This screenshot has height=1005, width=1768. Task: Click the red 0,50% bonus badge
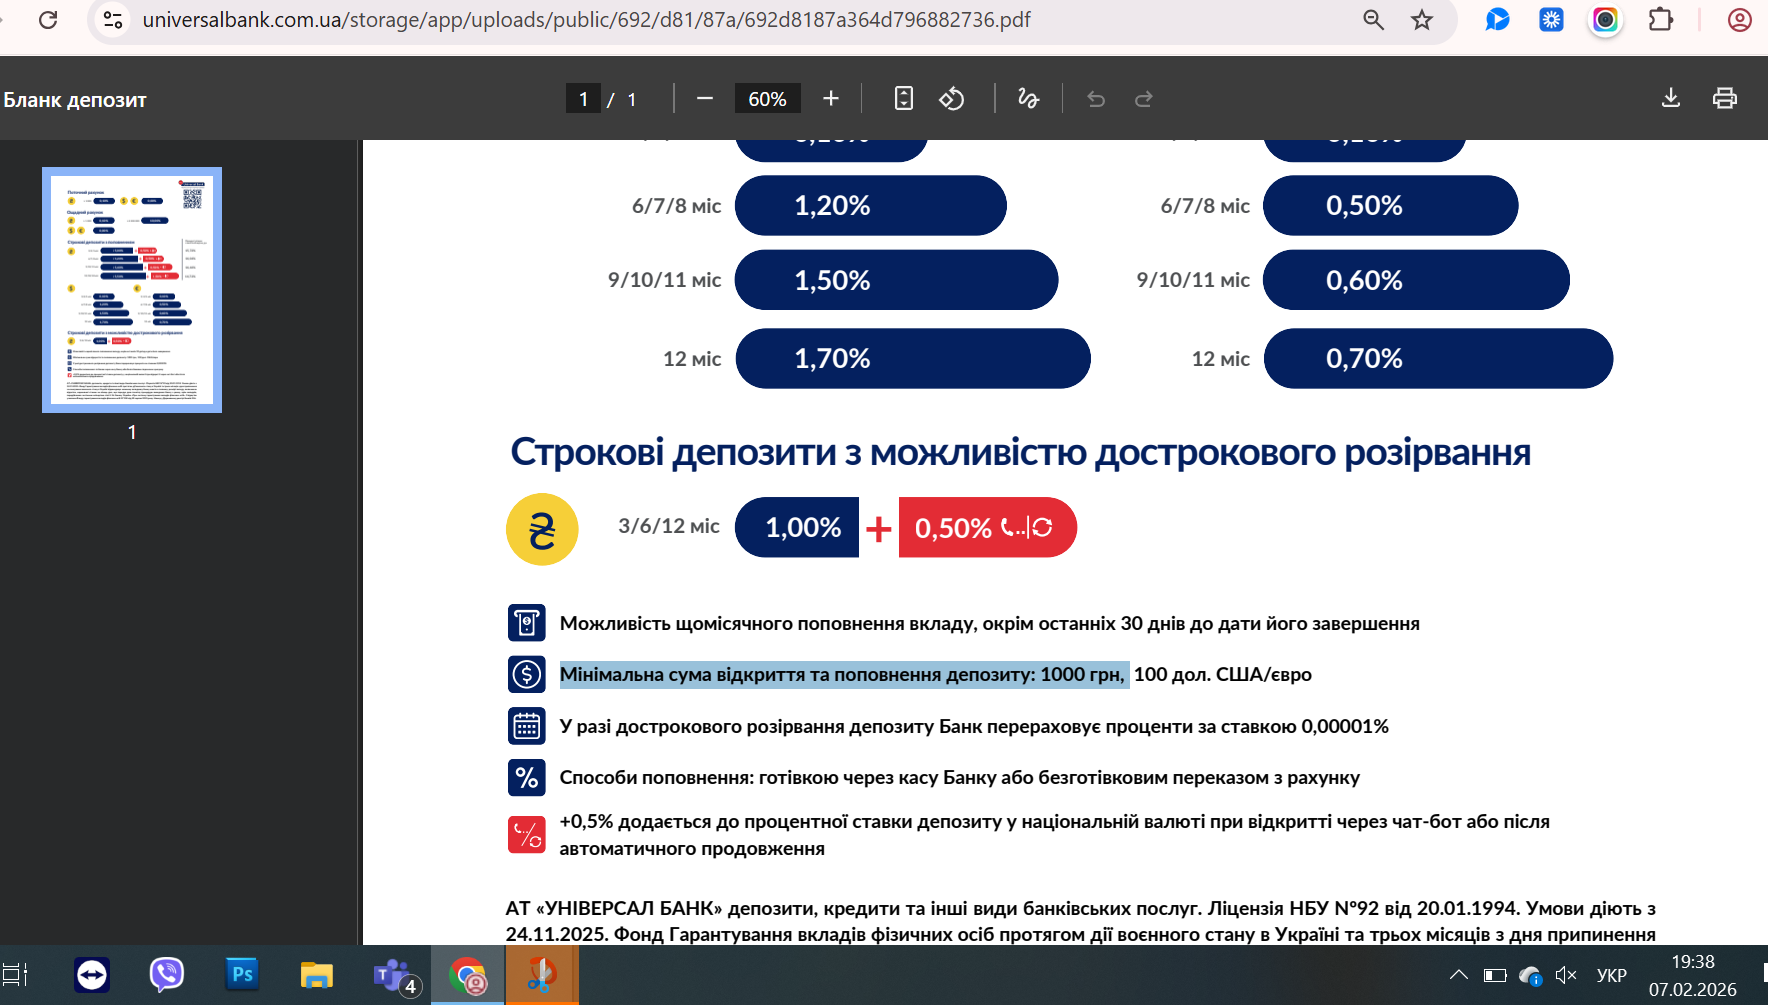tap(988, 527)
